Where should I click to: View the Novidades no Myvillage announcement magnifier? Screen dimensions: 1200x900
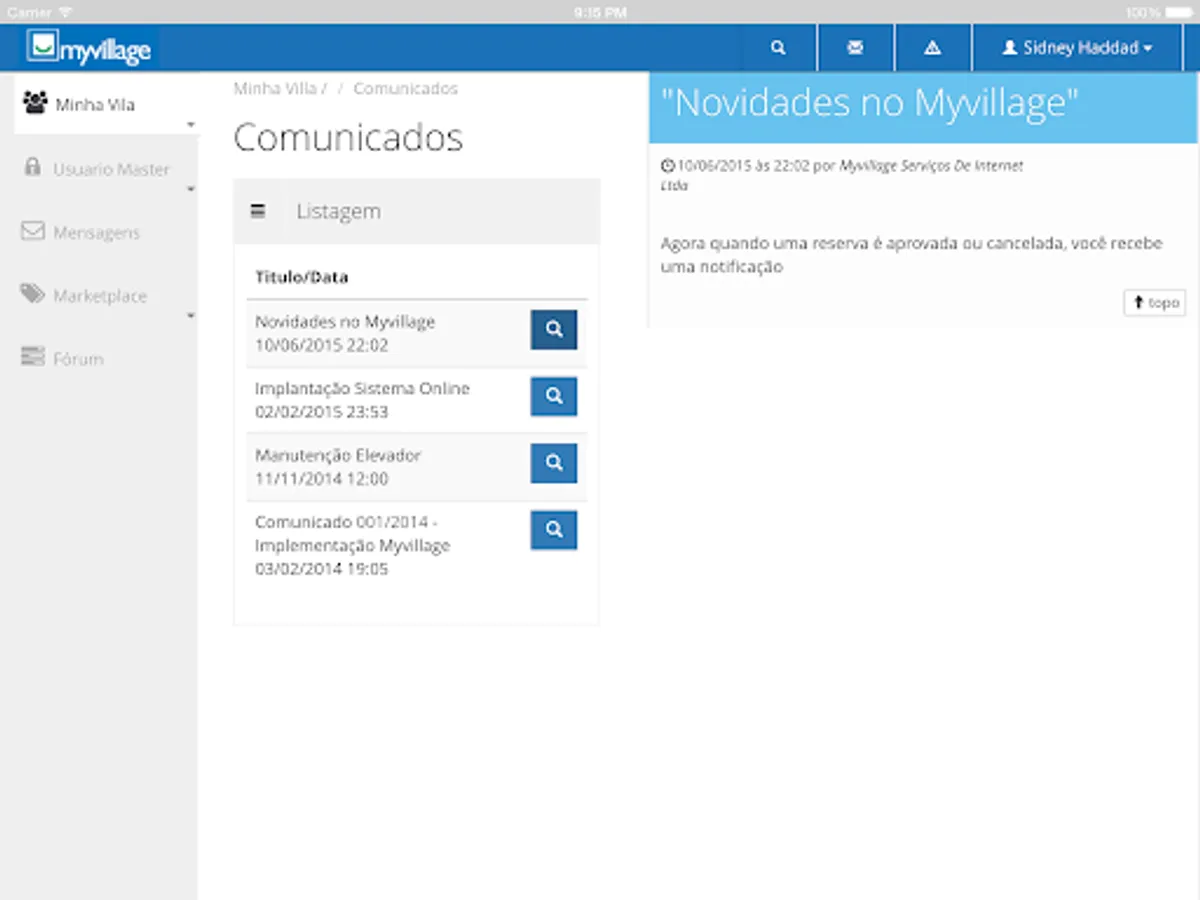click(x=554, y=330)
